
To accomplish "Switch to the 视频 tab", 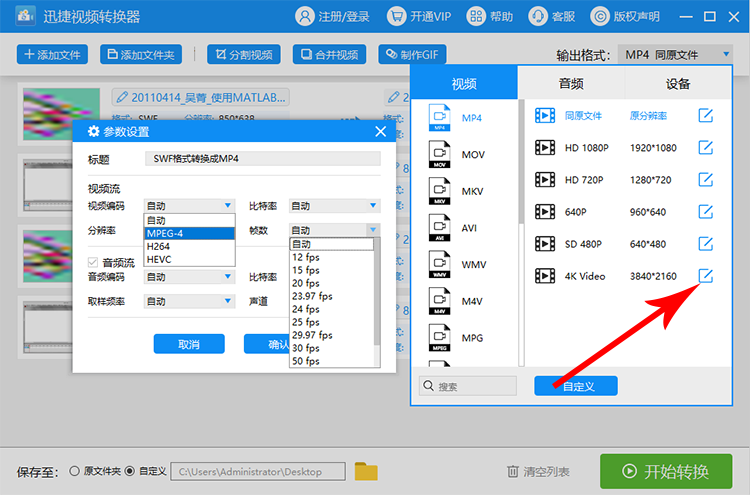I will [464, 84].
